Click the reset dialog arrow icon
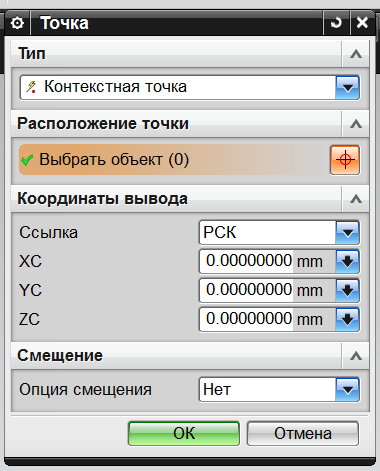 click(x=336, y=23)
